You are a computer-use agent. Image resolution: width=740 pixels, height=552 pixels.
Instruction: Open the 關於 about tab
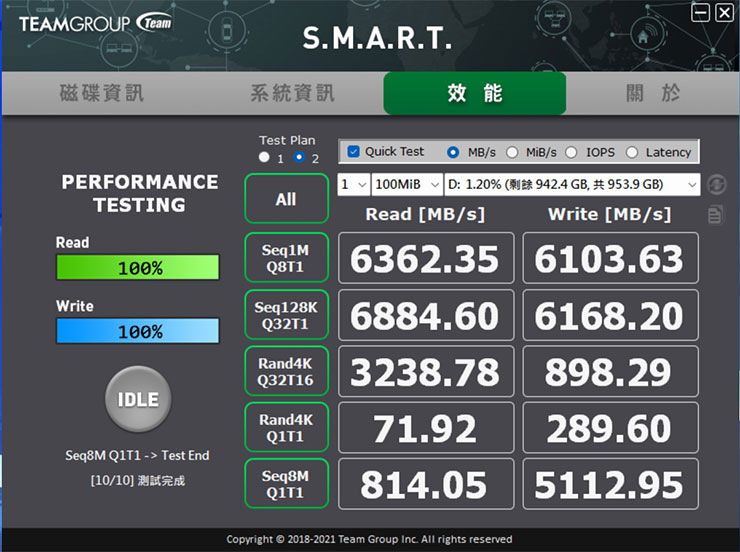pyautogui.click(x=653, y=93)
